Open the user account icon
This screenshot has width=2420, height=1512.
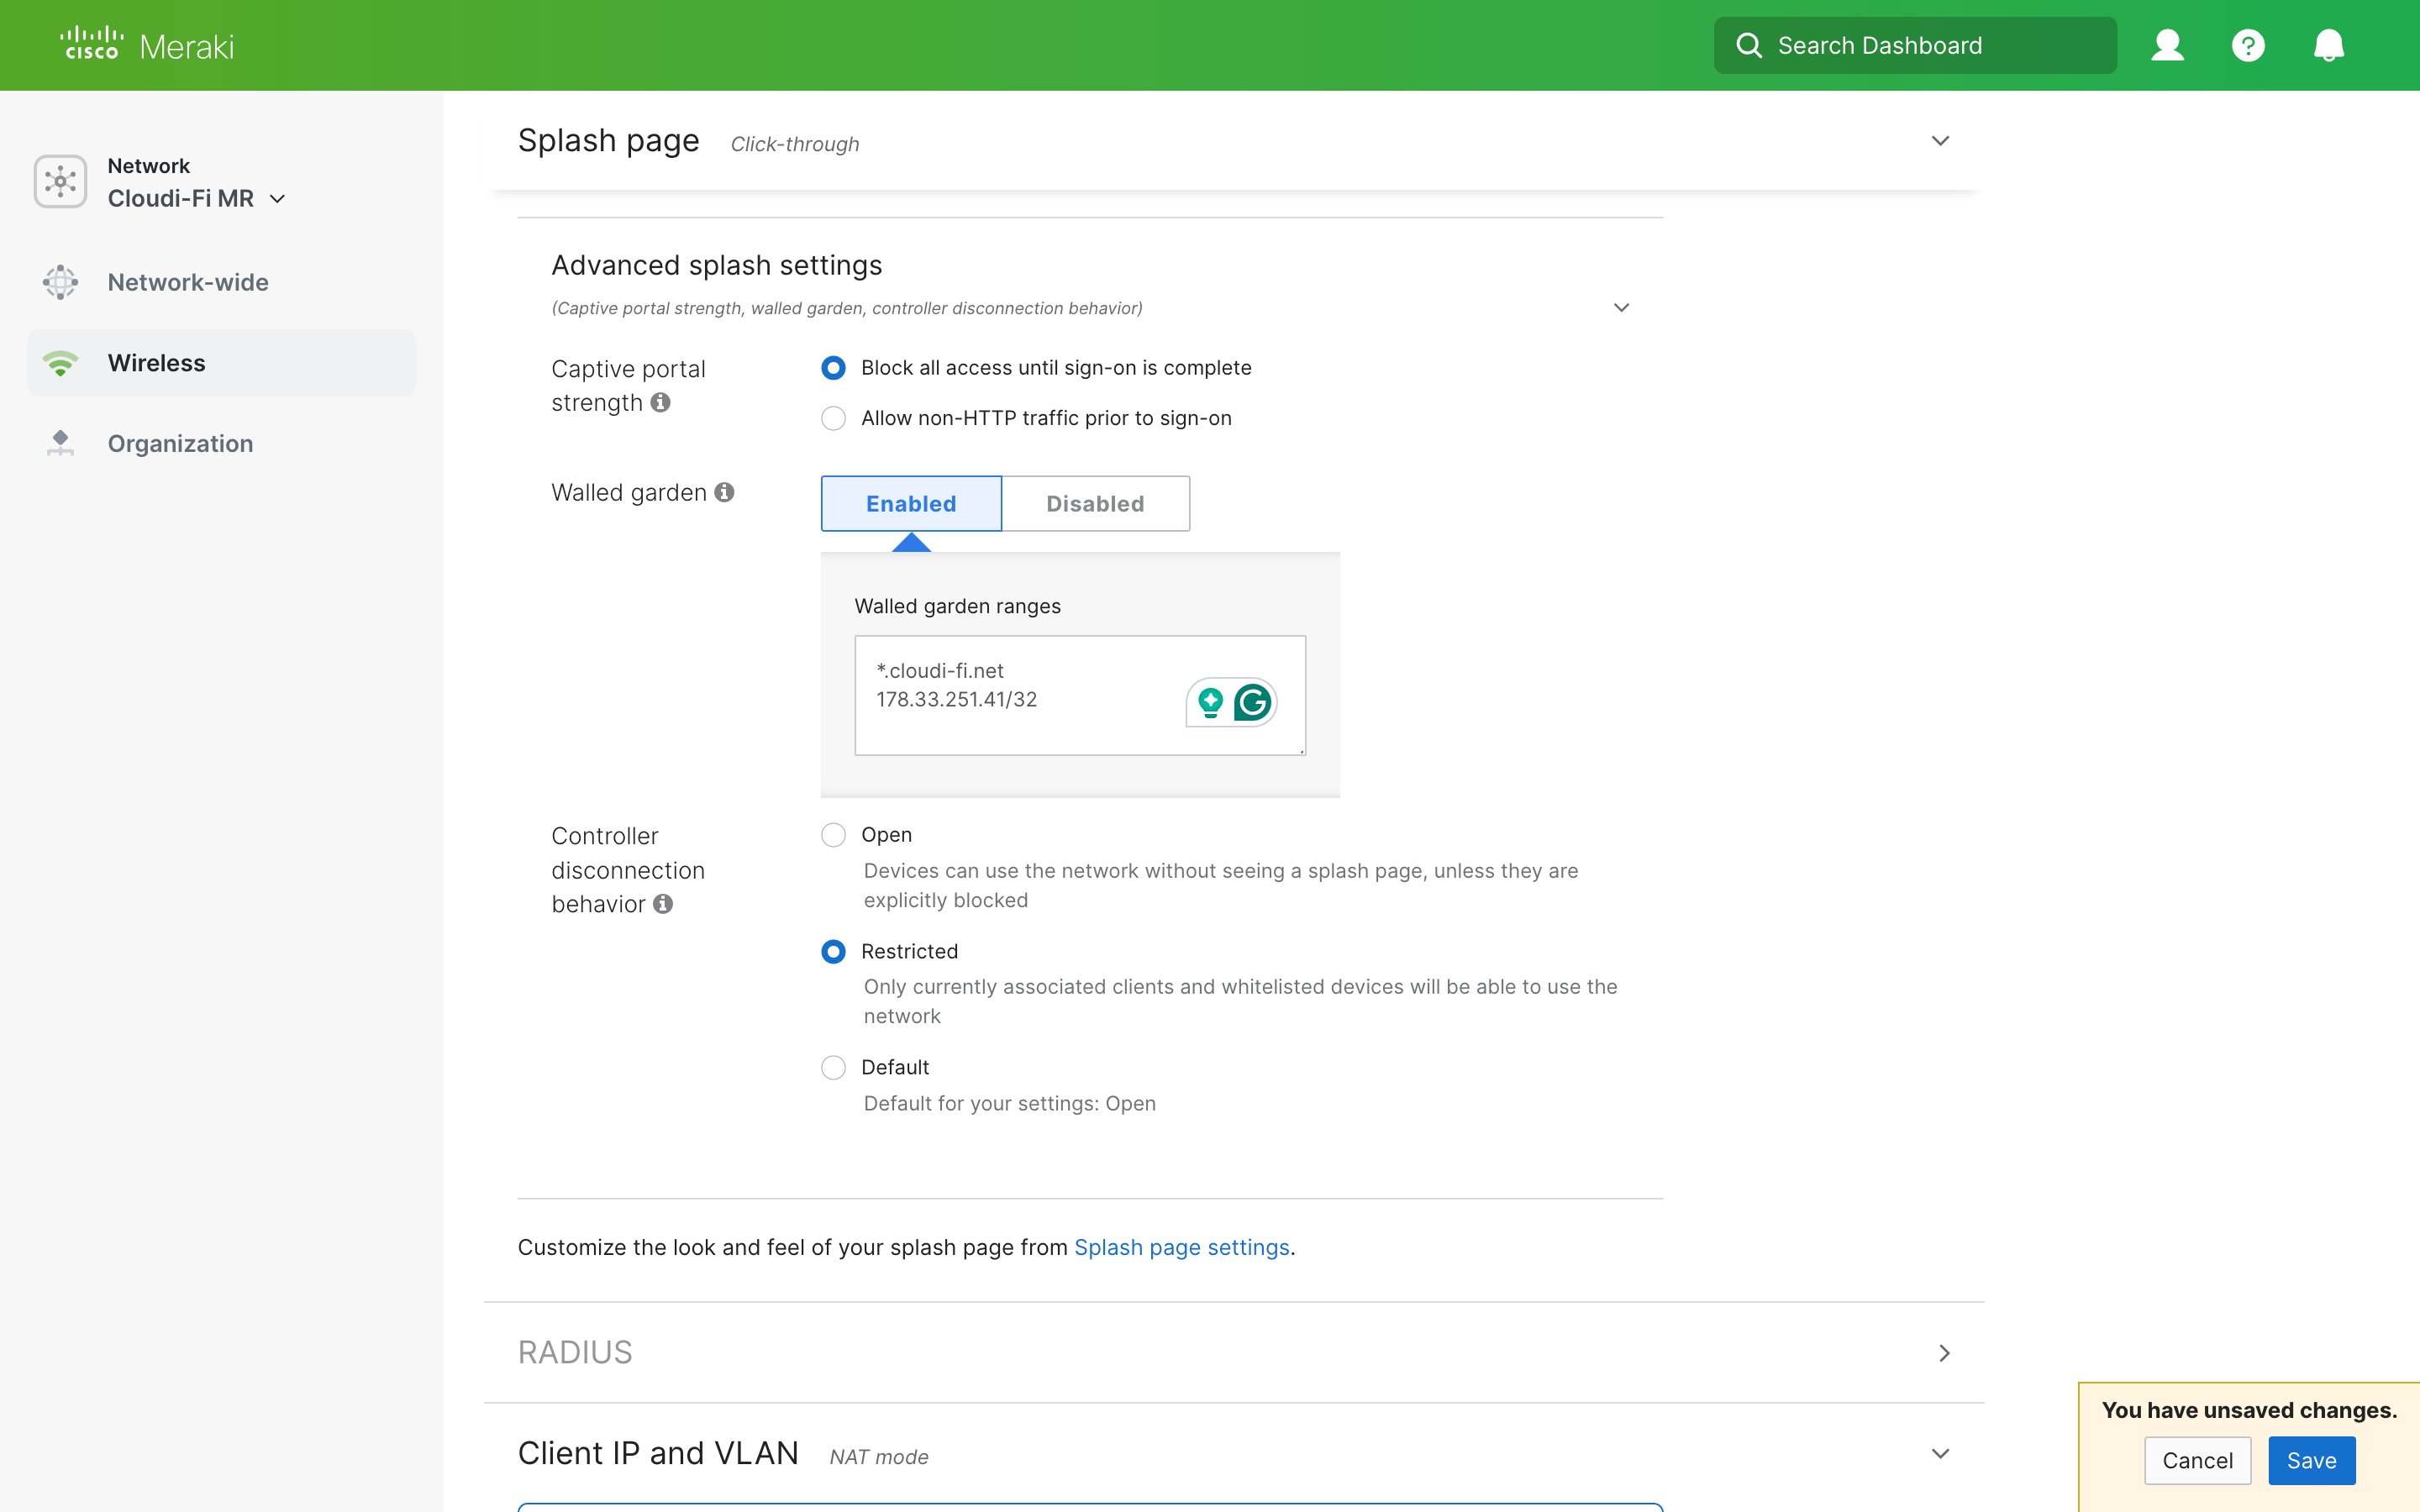coord(2167,45)
